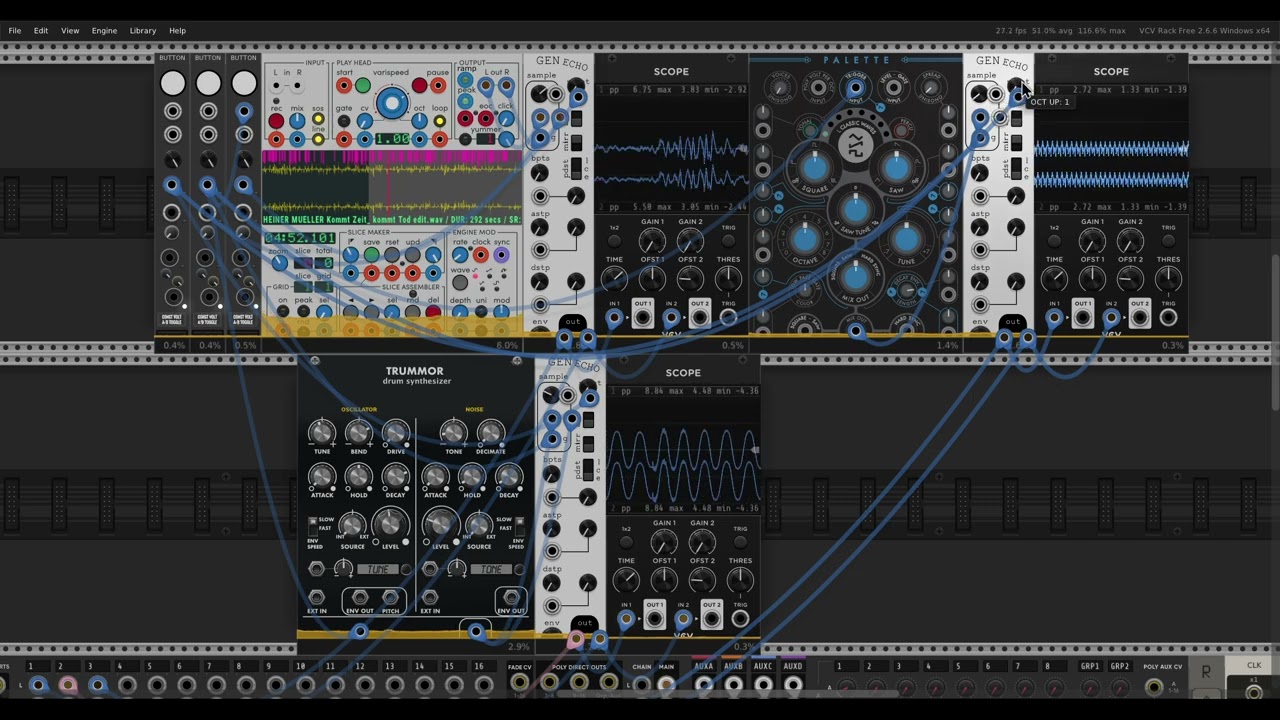Viewport: 1280px width, 720px height.
Task: Click the blue OCTAVE knob on Palette
Action: pyautogui.click(x=805, y=240)
